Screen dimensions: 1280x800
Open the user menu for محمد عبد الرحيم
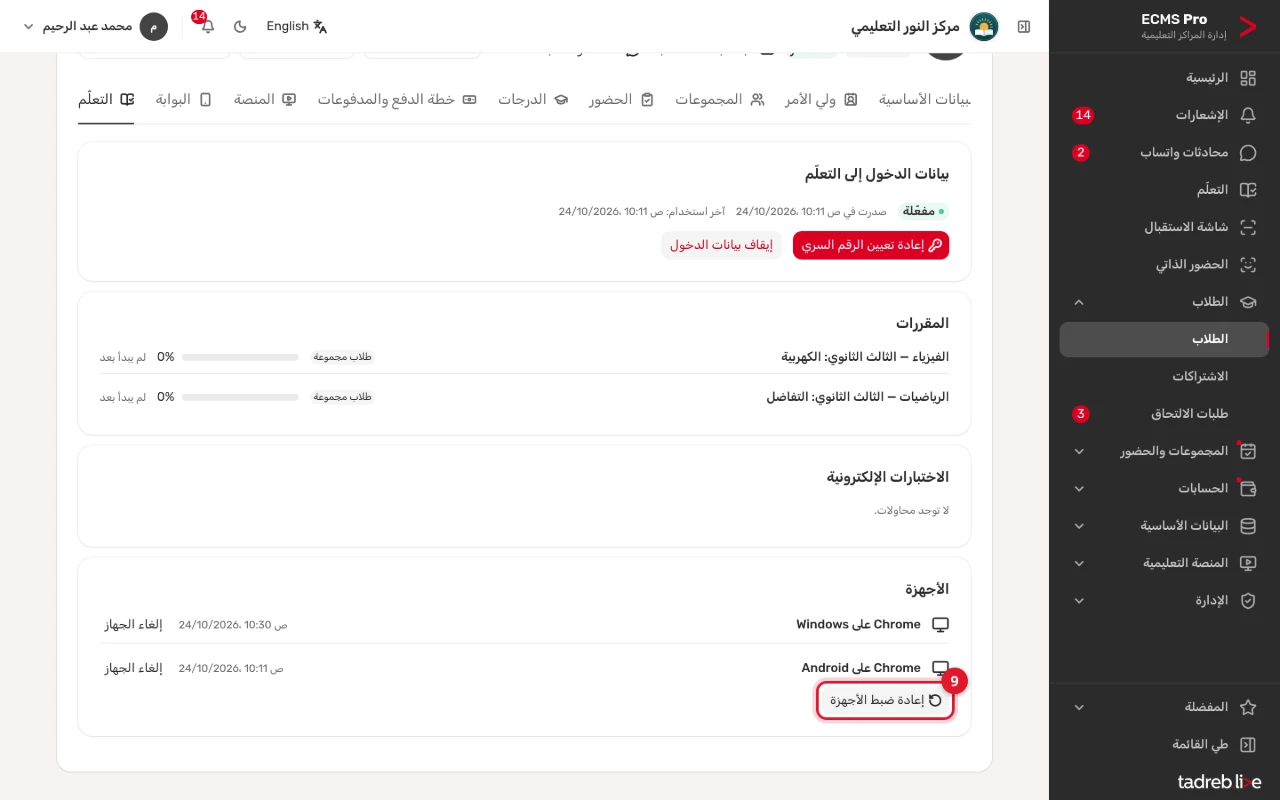coord(94,27)
